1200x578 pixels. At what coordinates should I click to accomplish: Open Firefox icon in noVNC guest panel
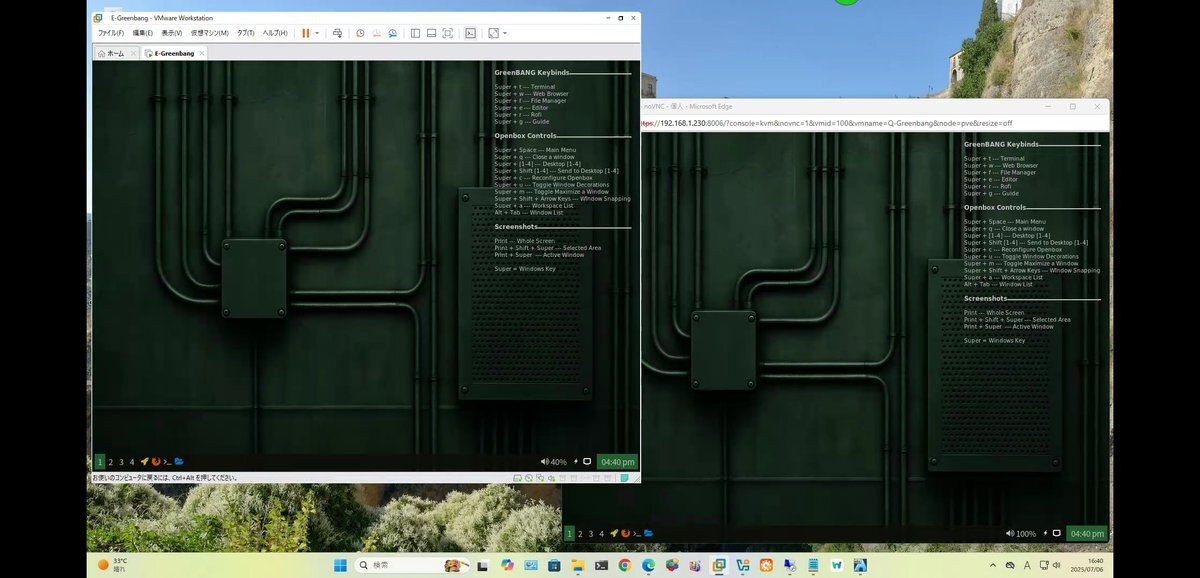click(x=626, y=534)
